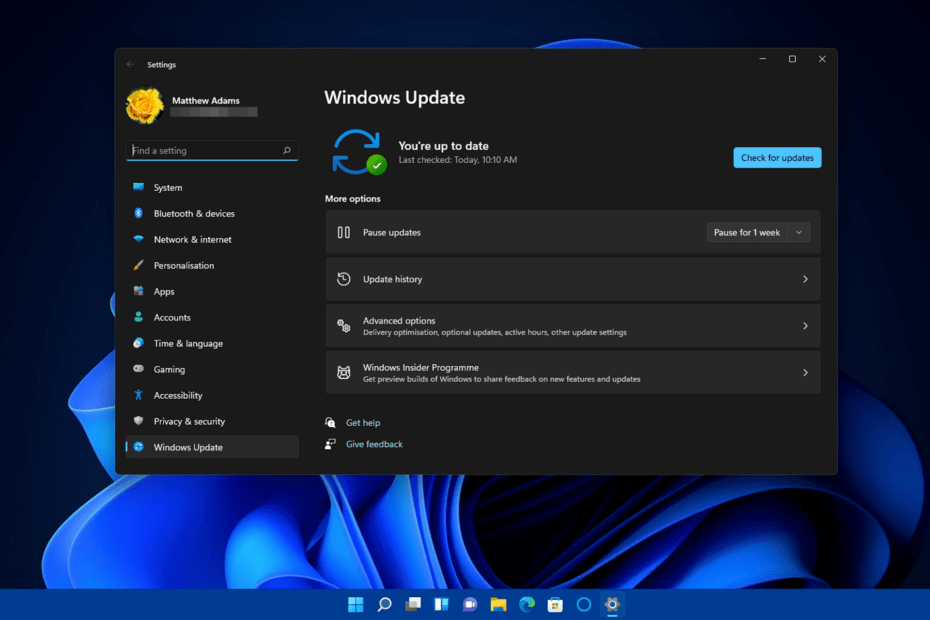Maximize the Settings window
Viewport: 930px width, 620px height.
click(x=792, y=59)
